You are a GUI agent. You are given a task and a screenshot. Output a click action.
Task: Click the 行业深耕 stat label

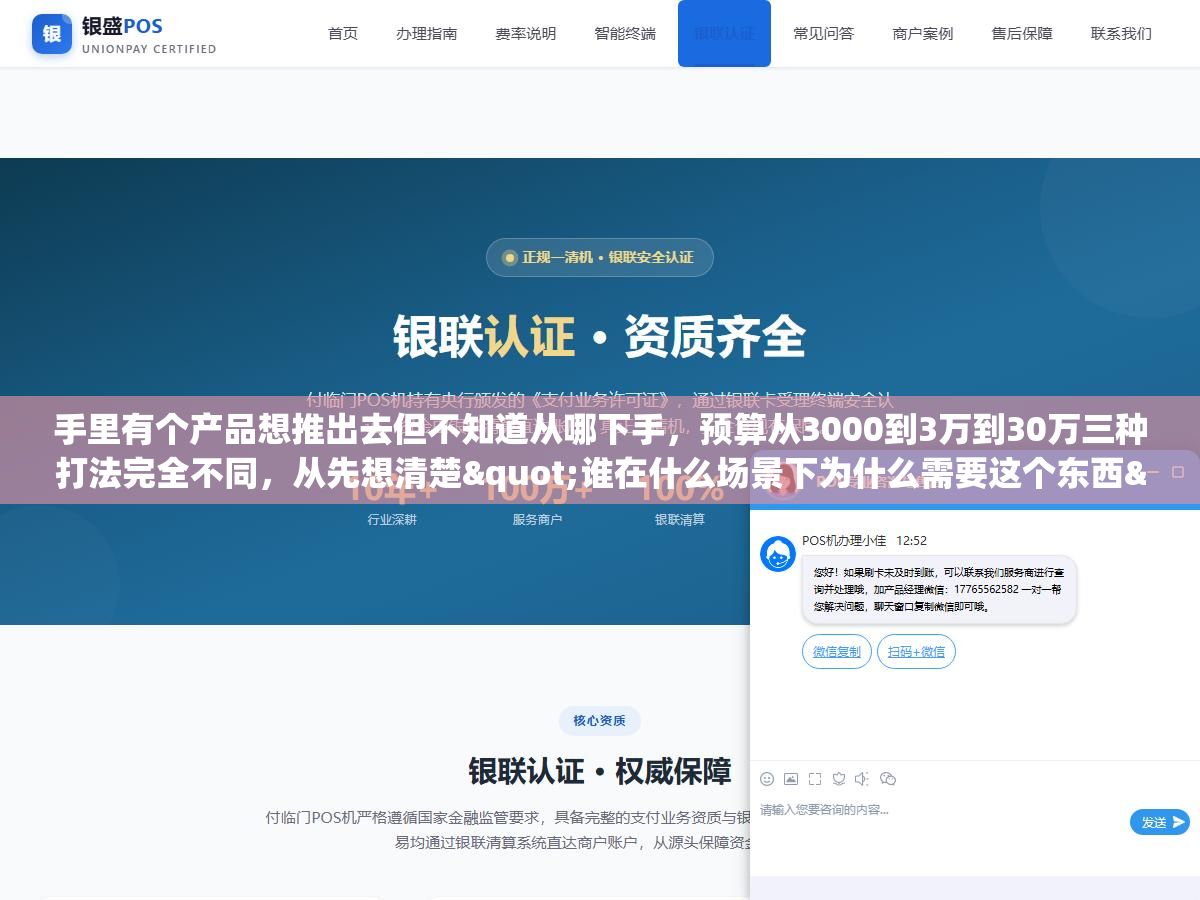(x=392, y=519)
